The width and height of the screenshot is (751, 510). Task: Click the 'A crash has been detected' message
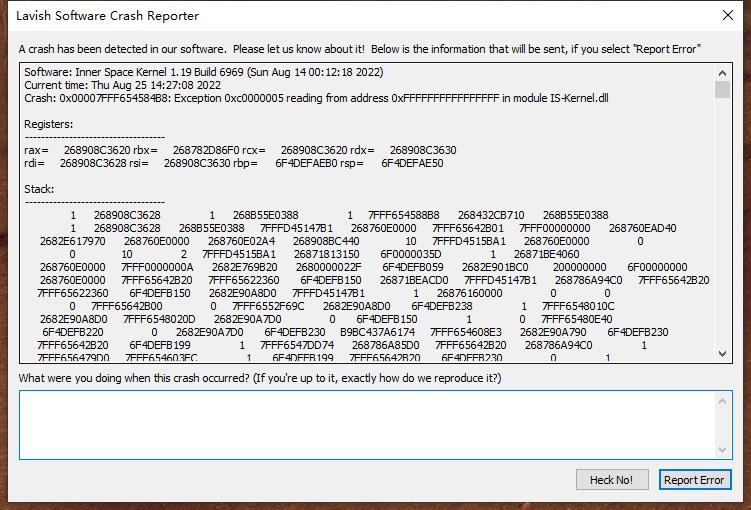point(360,49)
